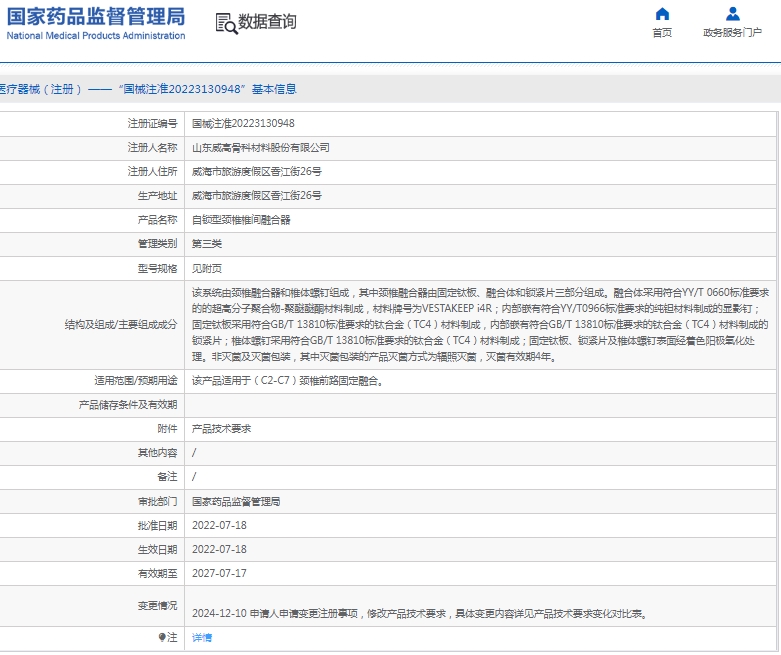The width and height of the screenshot is (781, 655).
Task: Click the 国家药品监督管理局 logo
Action: point(95,16)
